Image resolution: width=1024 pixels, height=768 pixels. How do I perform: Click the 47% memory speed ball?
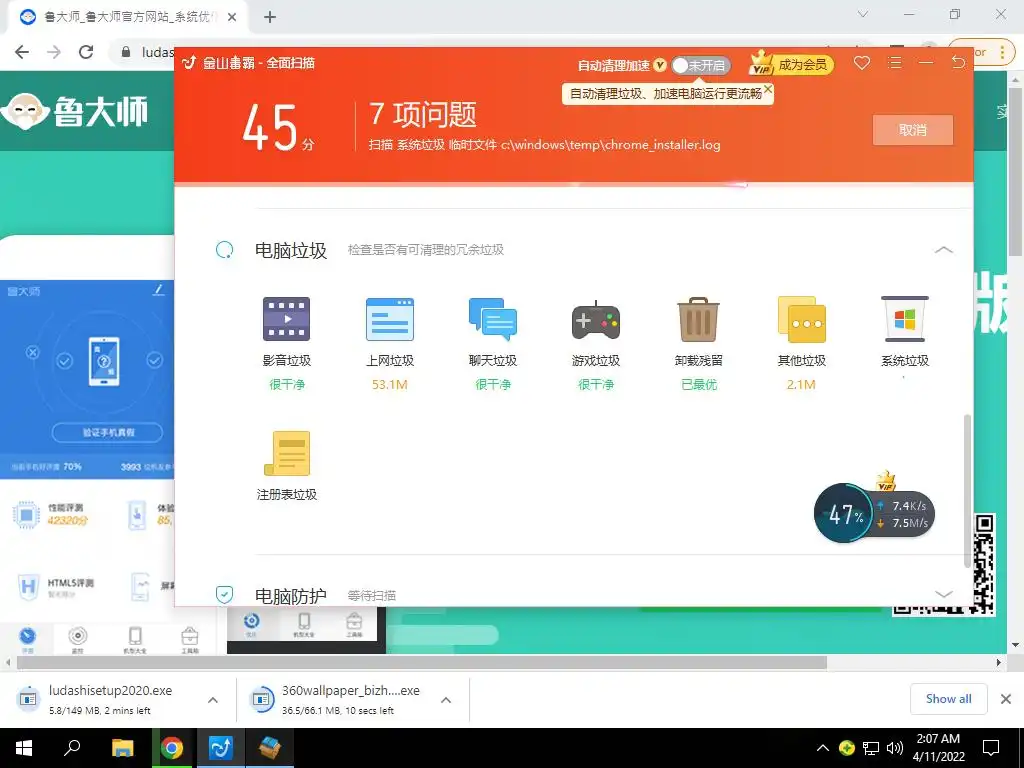844,513
